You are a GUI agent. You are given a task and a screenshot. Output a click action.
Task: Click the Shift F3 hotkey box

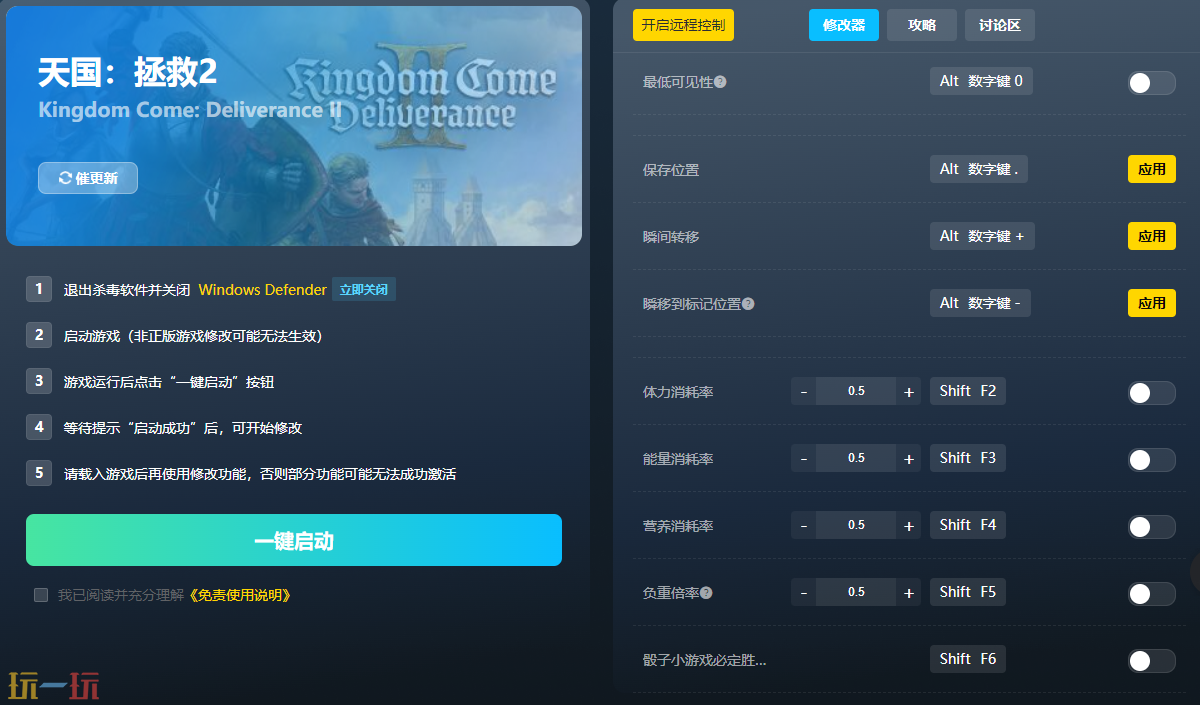coord(968,458)
